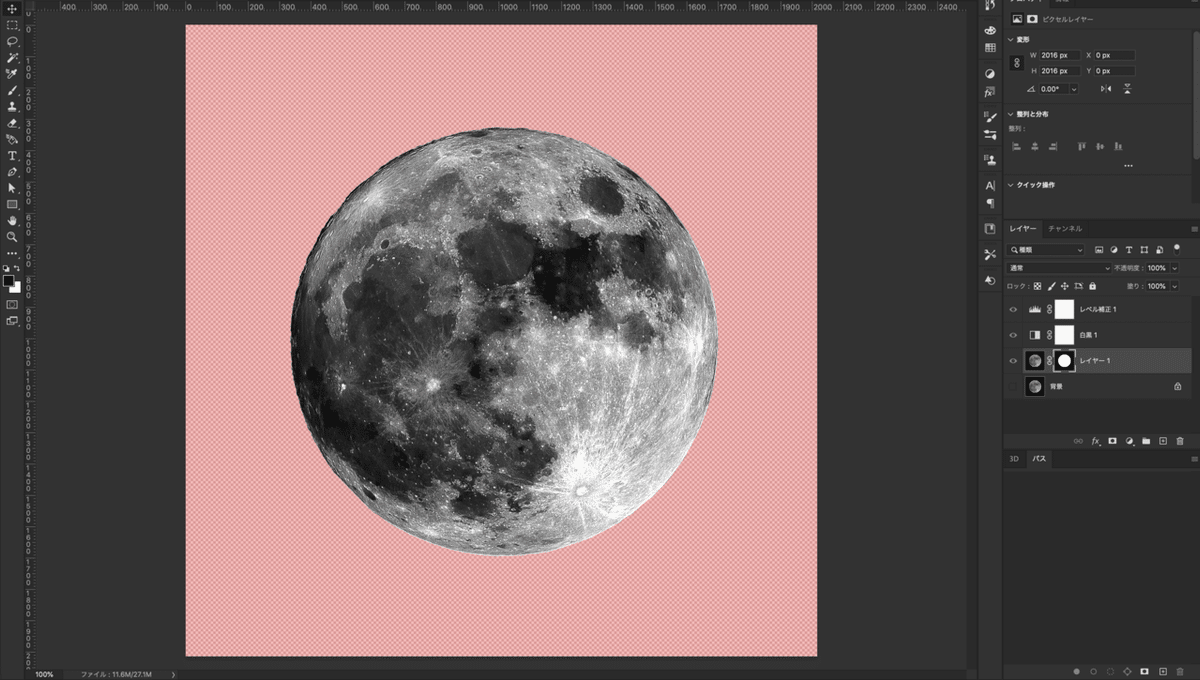
Task: Flip vertical in the Transform section
Action: click(1127, 89)
